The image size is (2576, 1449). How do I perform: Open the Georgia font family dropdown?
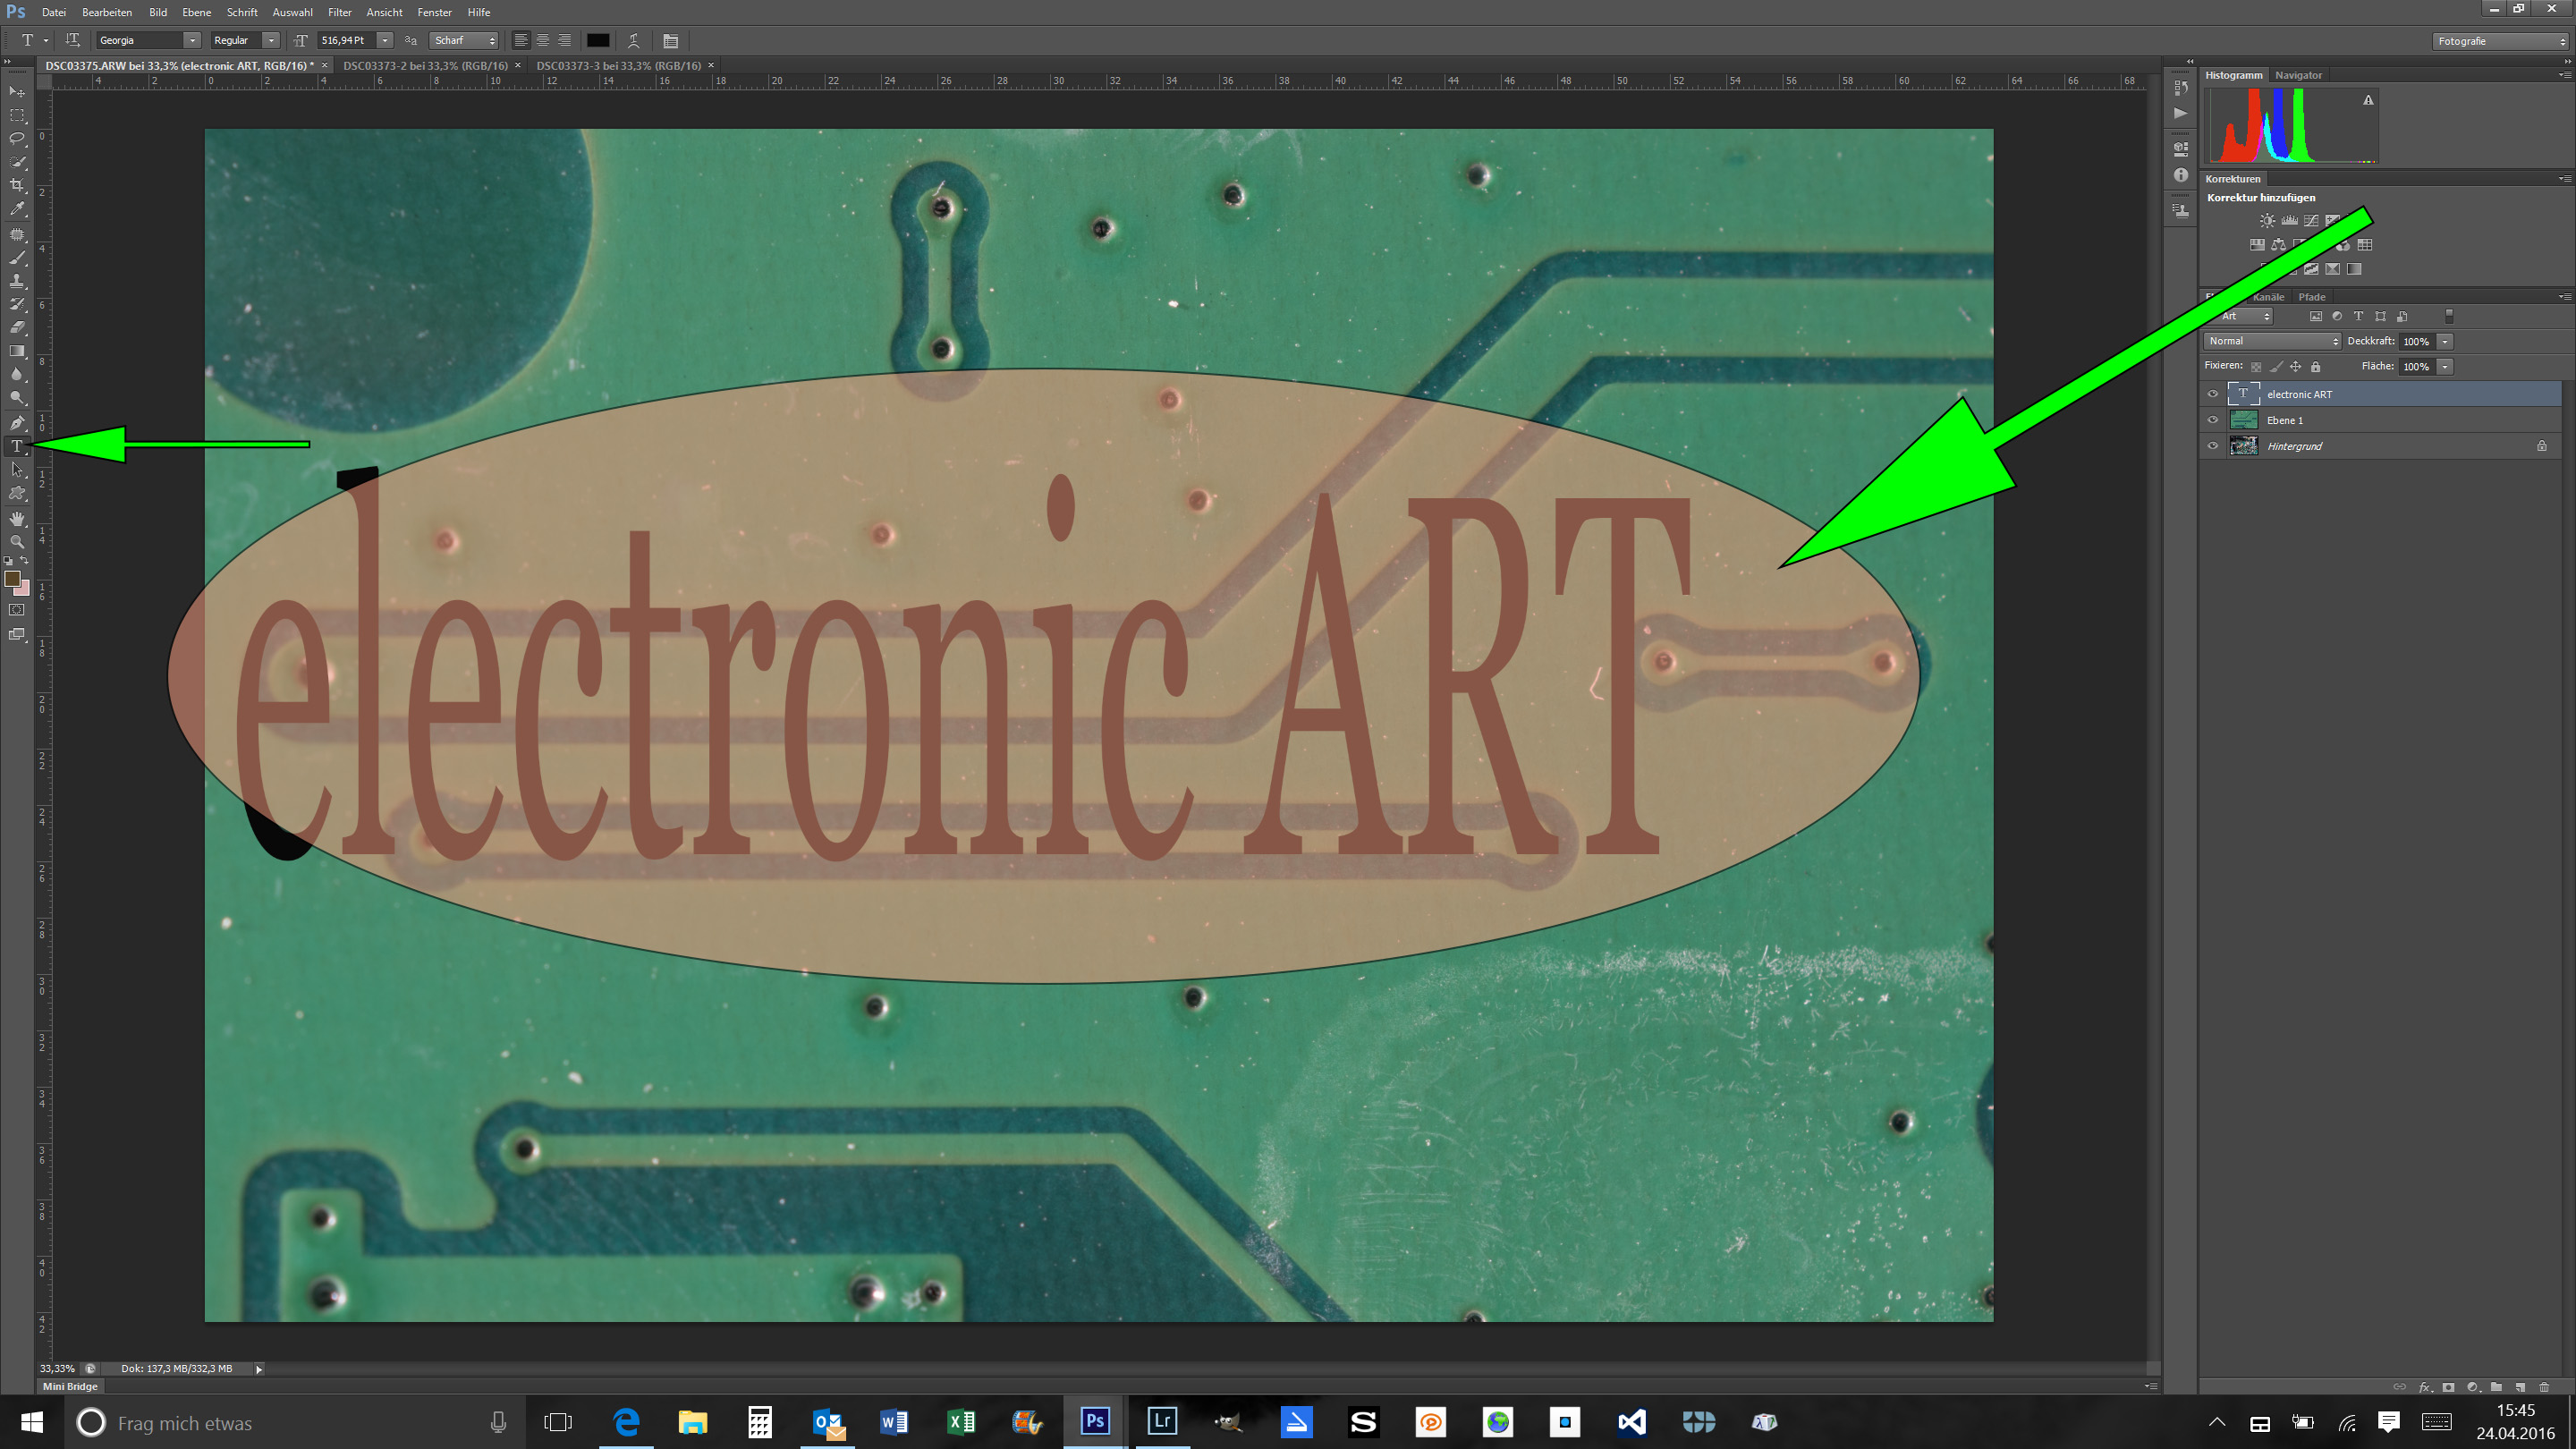(191, 41)
